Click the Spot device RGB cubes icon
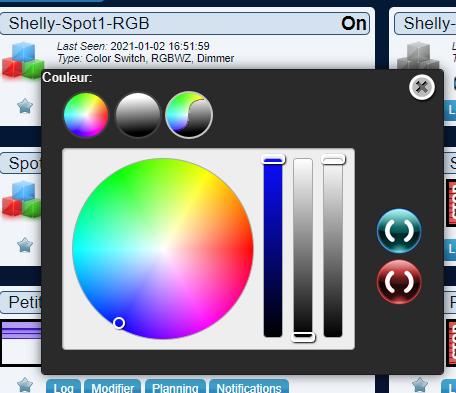The width and height of the screenshot is (456, 393). [x=21, y=199]
